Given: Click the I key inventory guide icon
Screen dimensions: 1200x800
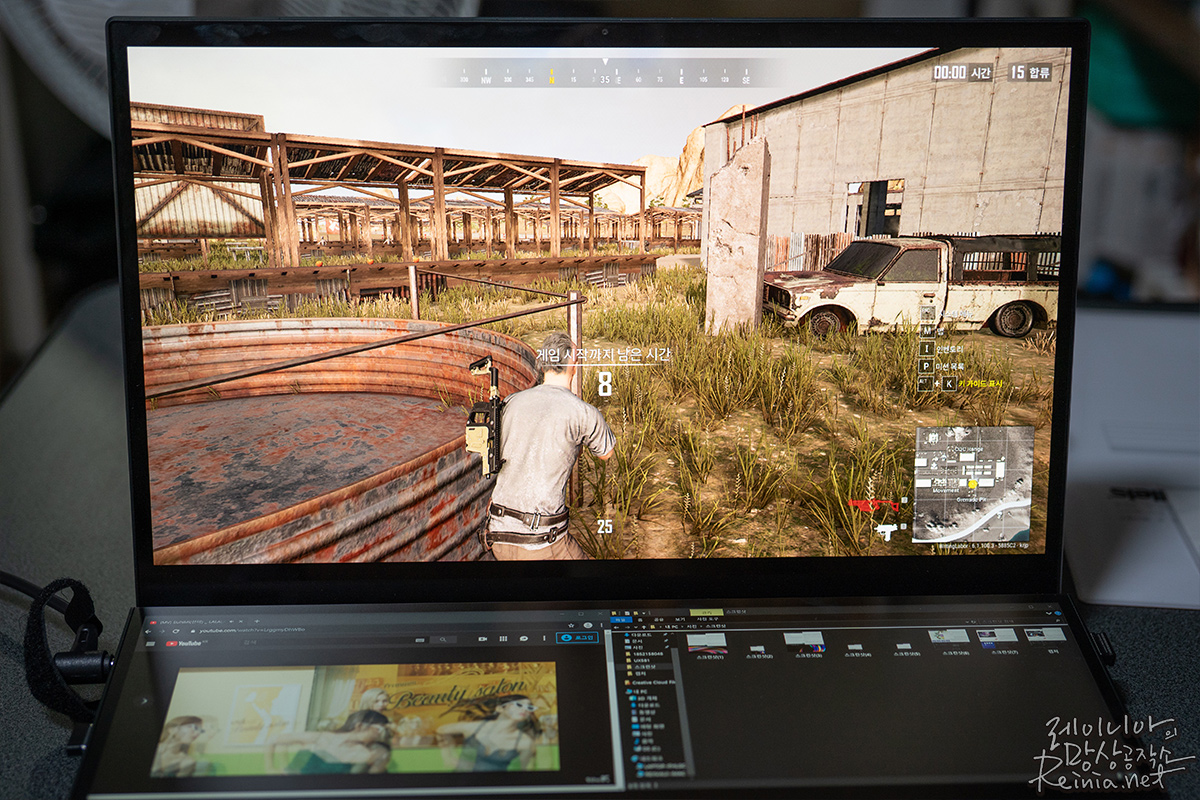Looking at the screenshot, I should coord(927,349).
